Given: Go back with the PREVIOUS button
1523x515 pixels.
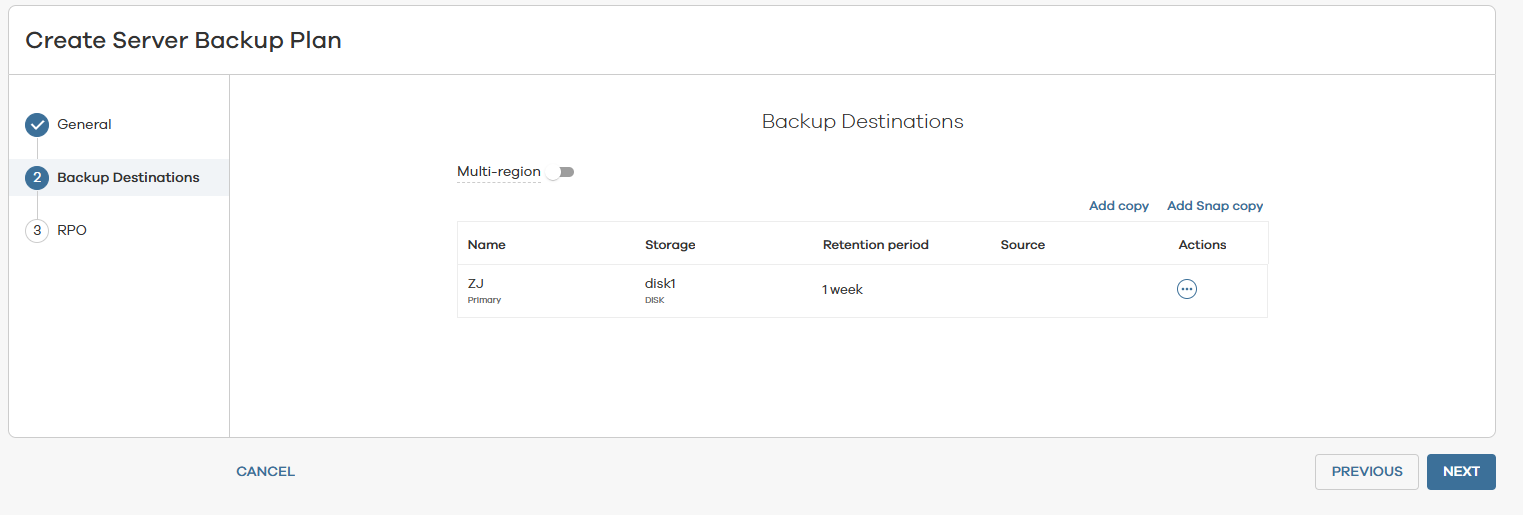Looking at the screenshot, I should point(1366,472).
